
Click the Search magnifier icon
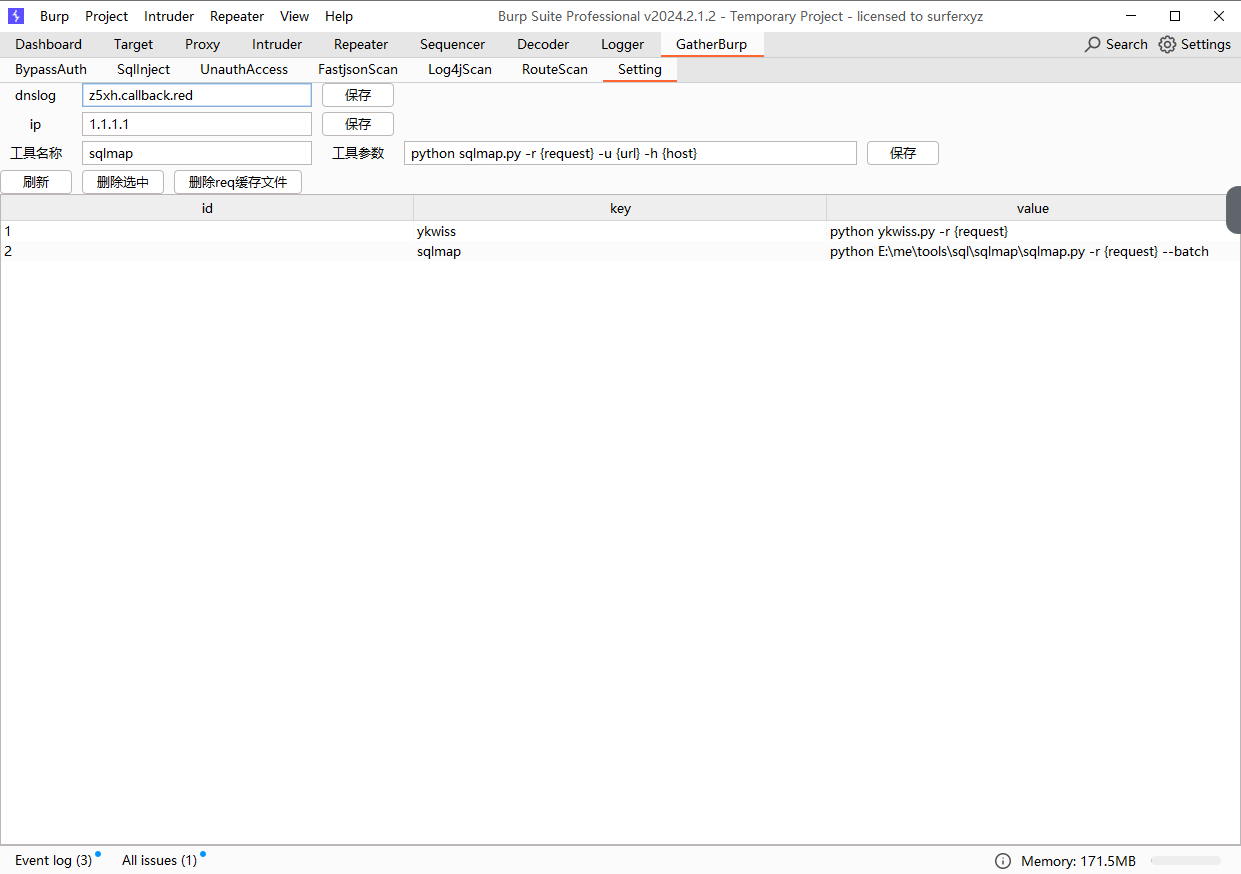1093,44
